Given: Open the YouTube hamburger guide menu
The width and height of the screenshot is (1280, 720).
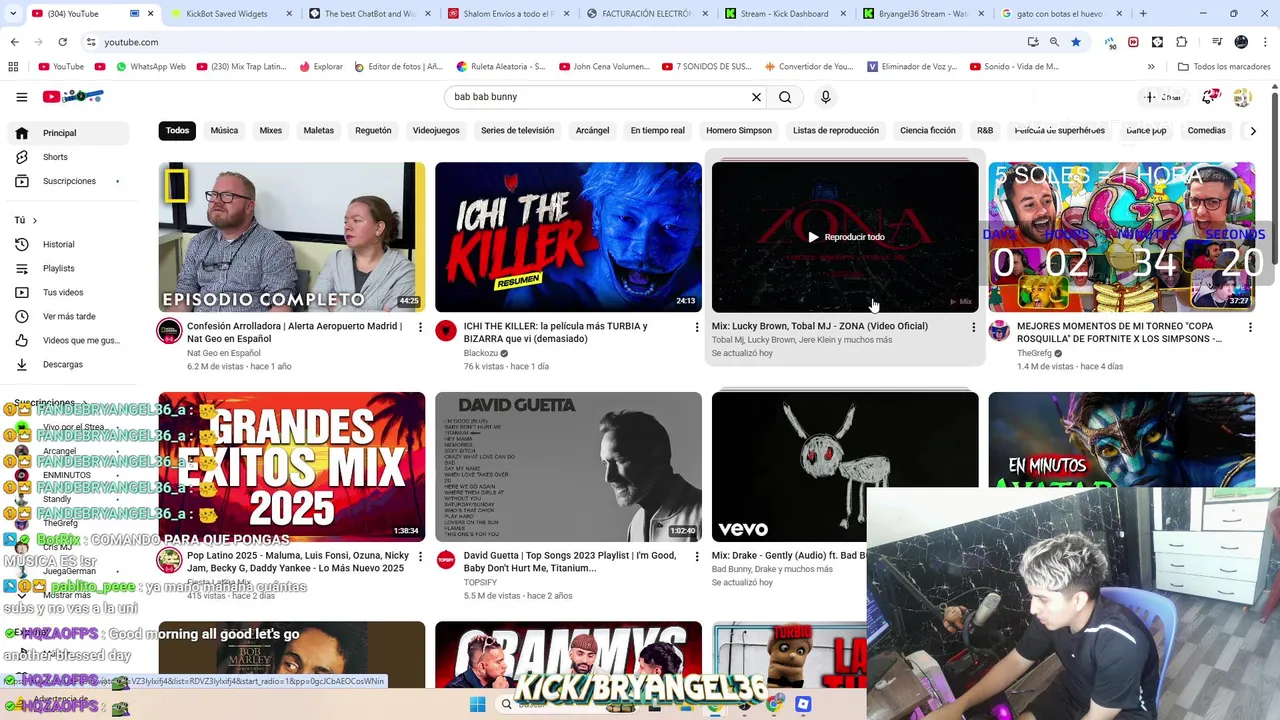Looking at the screenshot, I should click(21, 97).
